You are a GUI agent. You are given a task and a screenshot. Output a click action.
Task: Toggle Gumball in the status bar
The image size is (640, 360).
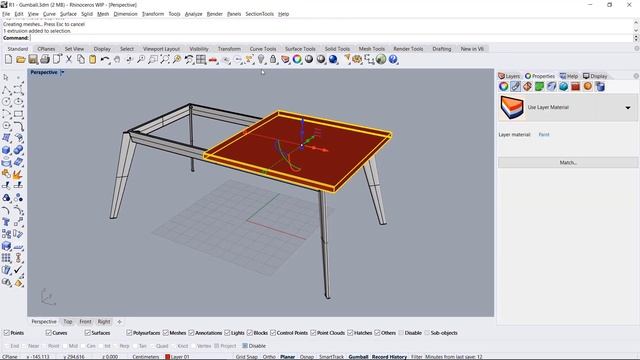[x=358, y=357]
